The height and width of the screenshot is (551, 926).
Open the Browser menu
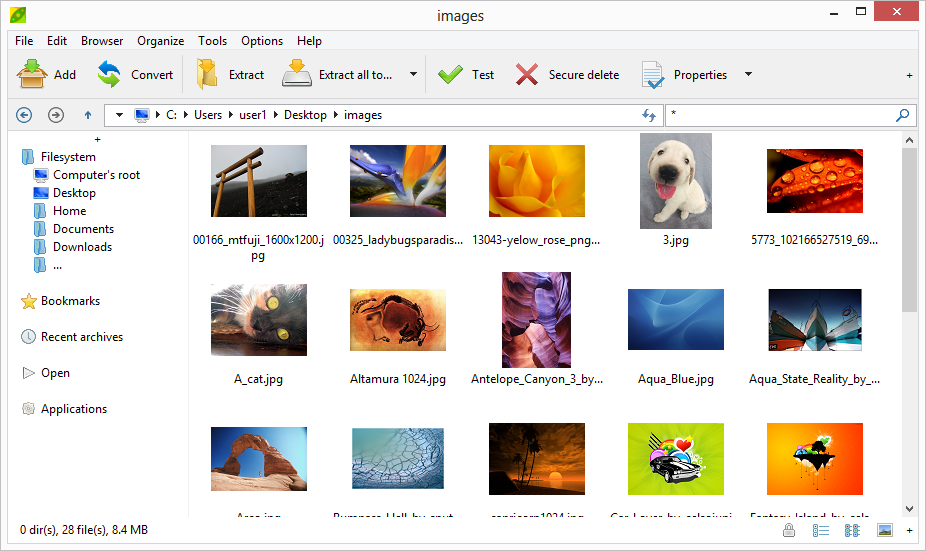pyautogui.click(x=102, y=41)
